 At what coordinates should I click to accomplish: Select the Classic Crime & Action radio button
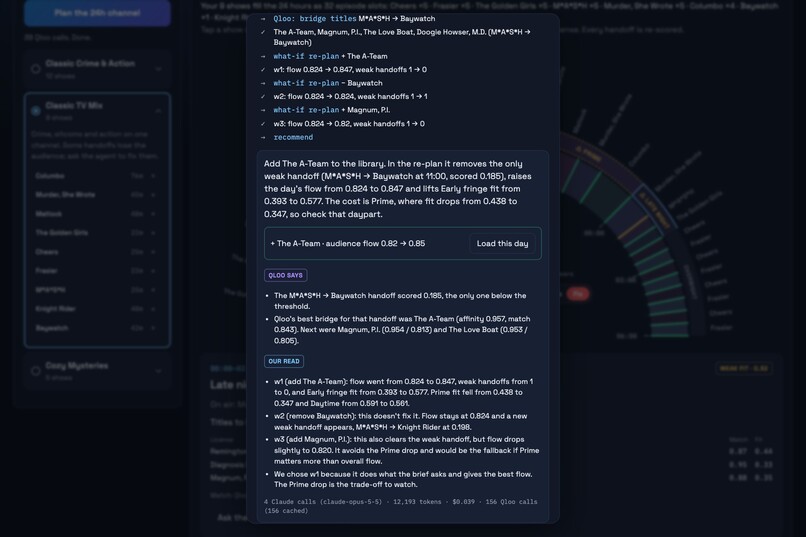[x=35, y=69]
